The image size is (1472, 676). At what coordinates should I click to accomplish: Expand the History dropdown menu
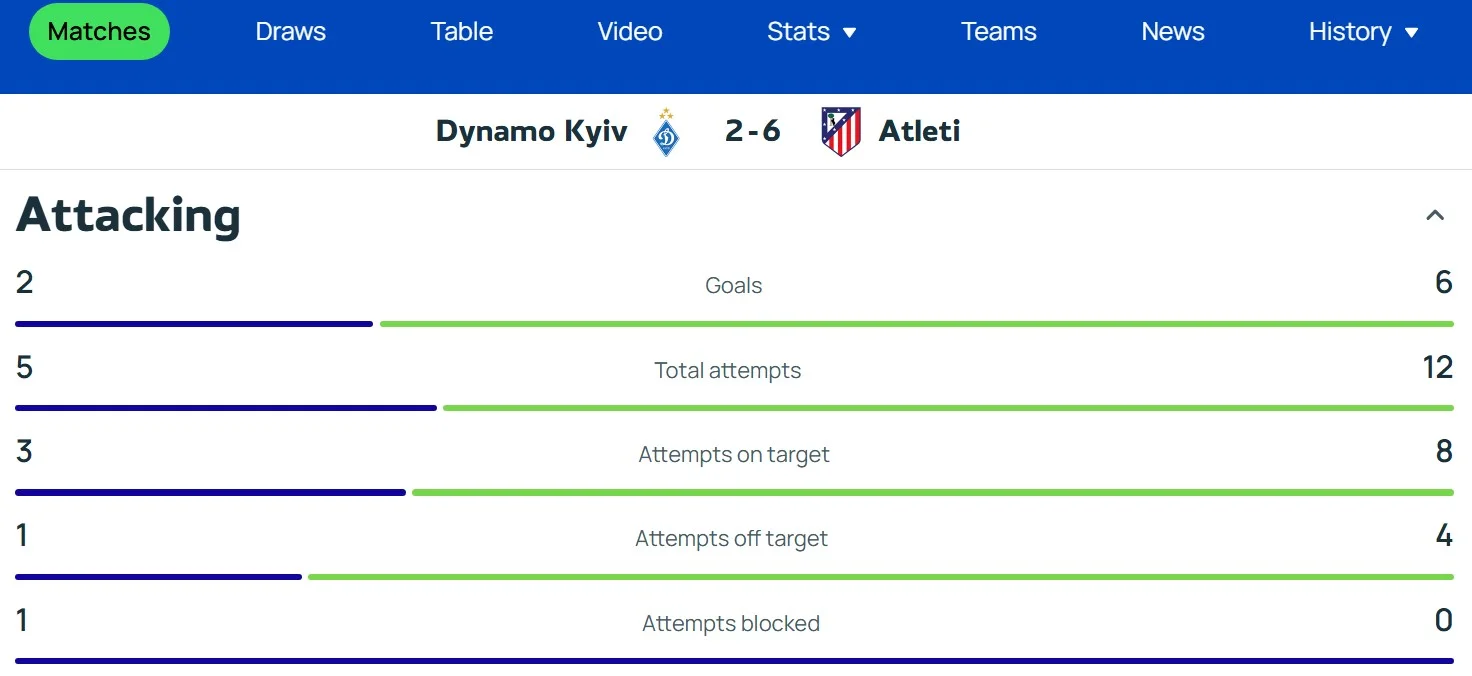pos(1363,32)
